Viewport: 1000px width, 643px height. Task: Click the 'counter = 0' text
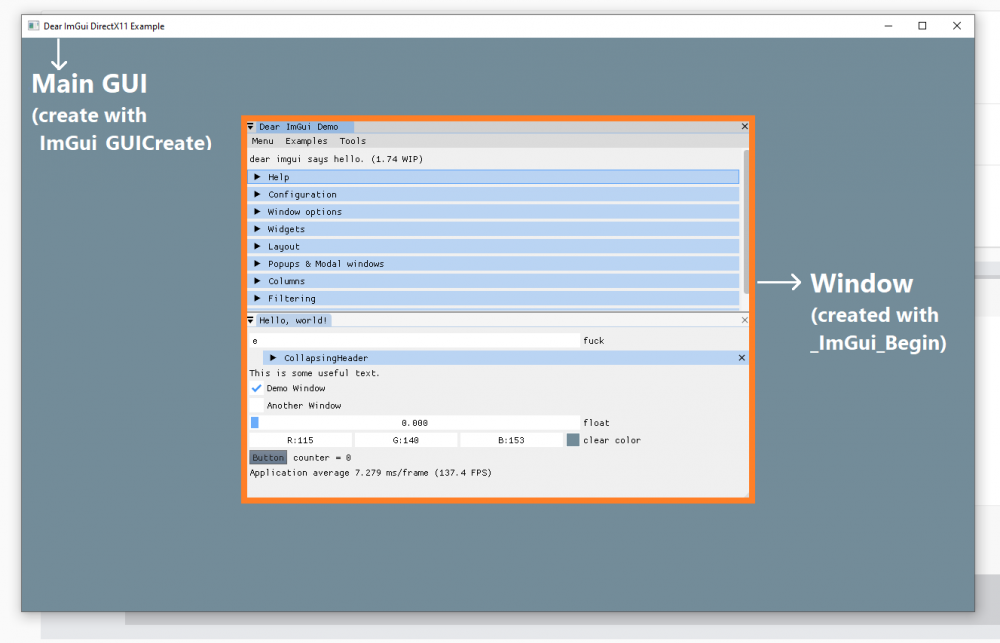[322, 457]
